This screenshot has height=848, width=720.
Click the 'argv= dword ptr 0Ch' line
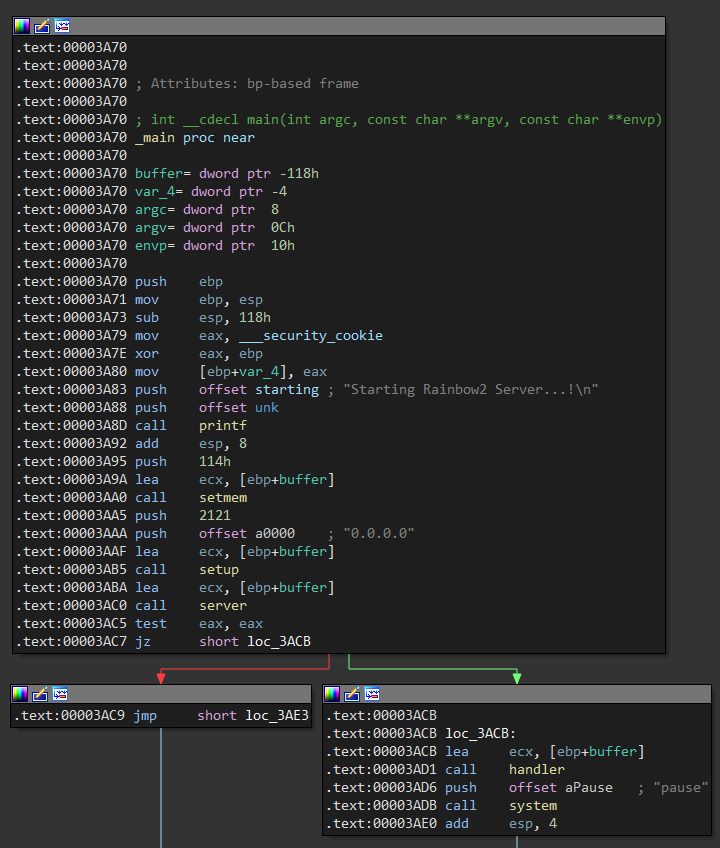click(215, 228)
